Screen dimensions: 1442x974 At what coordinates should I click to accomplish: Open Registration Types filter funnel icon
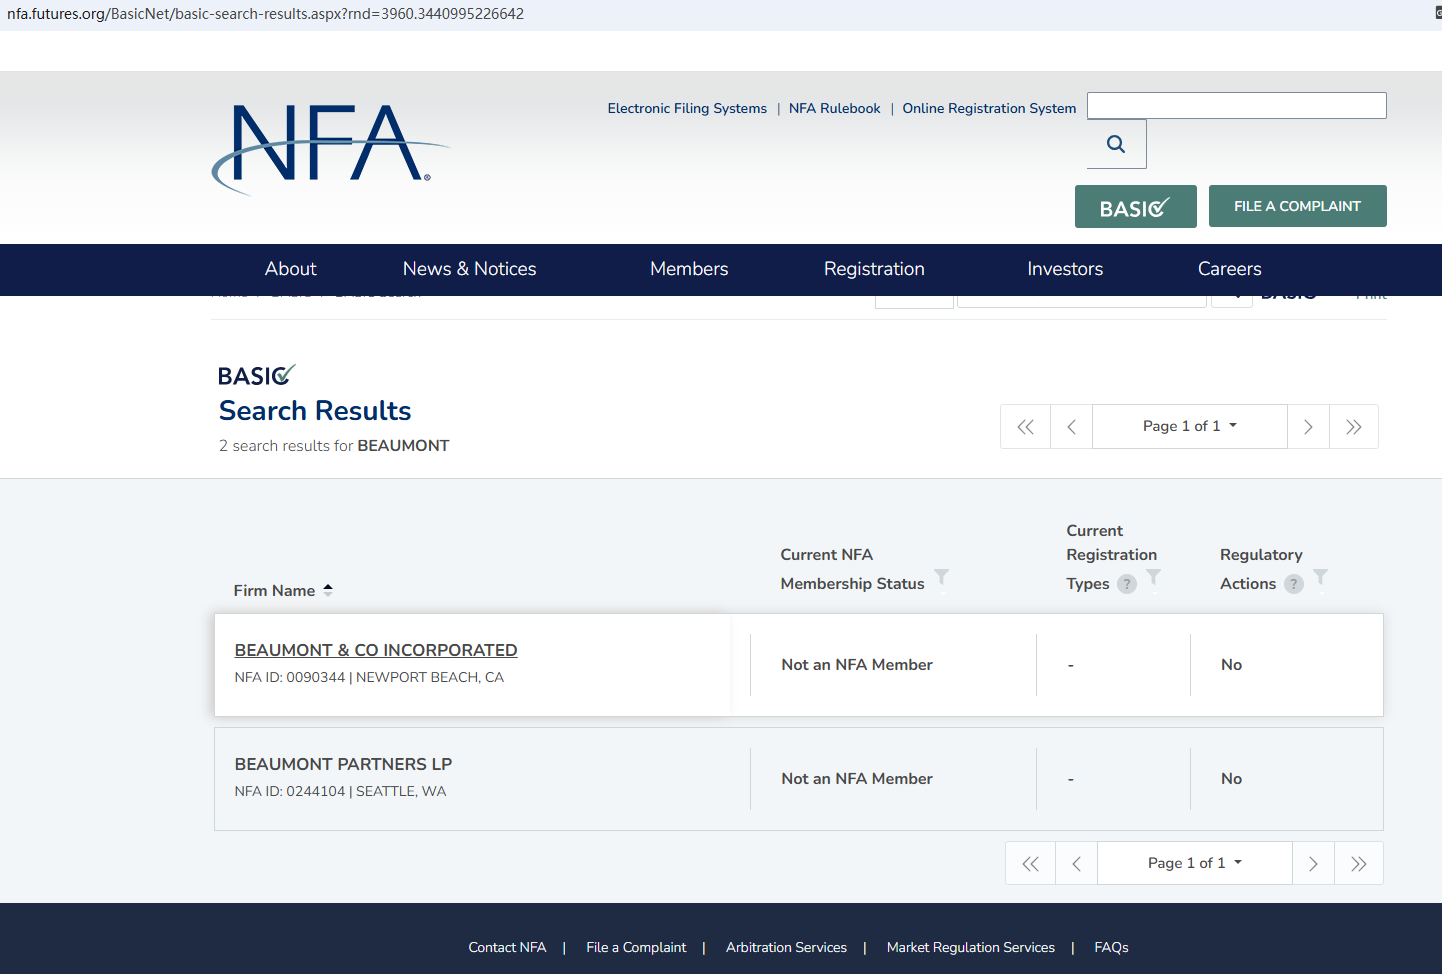[x=1153, y=578]
